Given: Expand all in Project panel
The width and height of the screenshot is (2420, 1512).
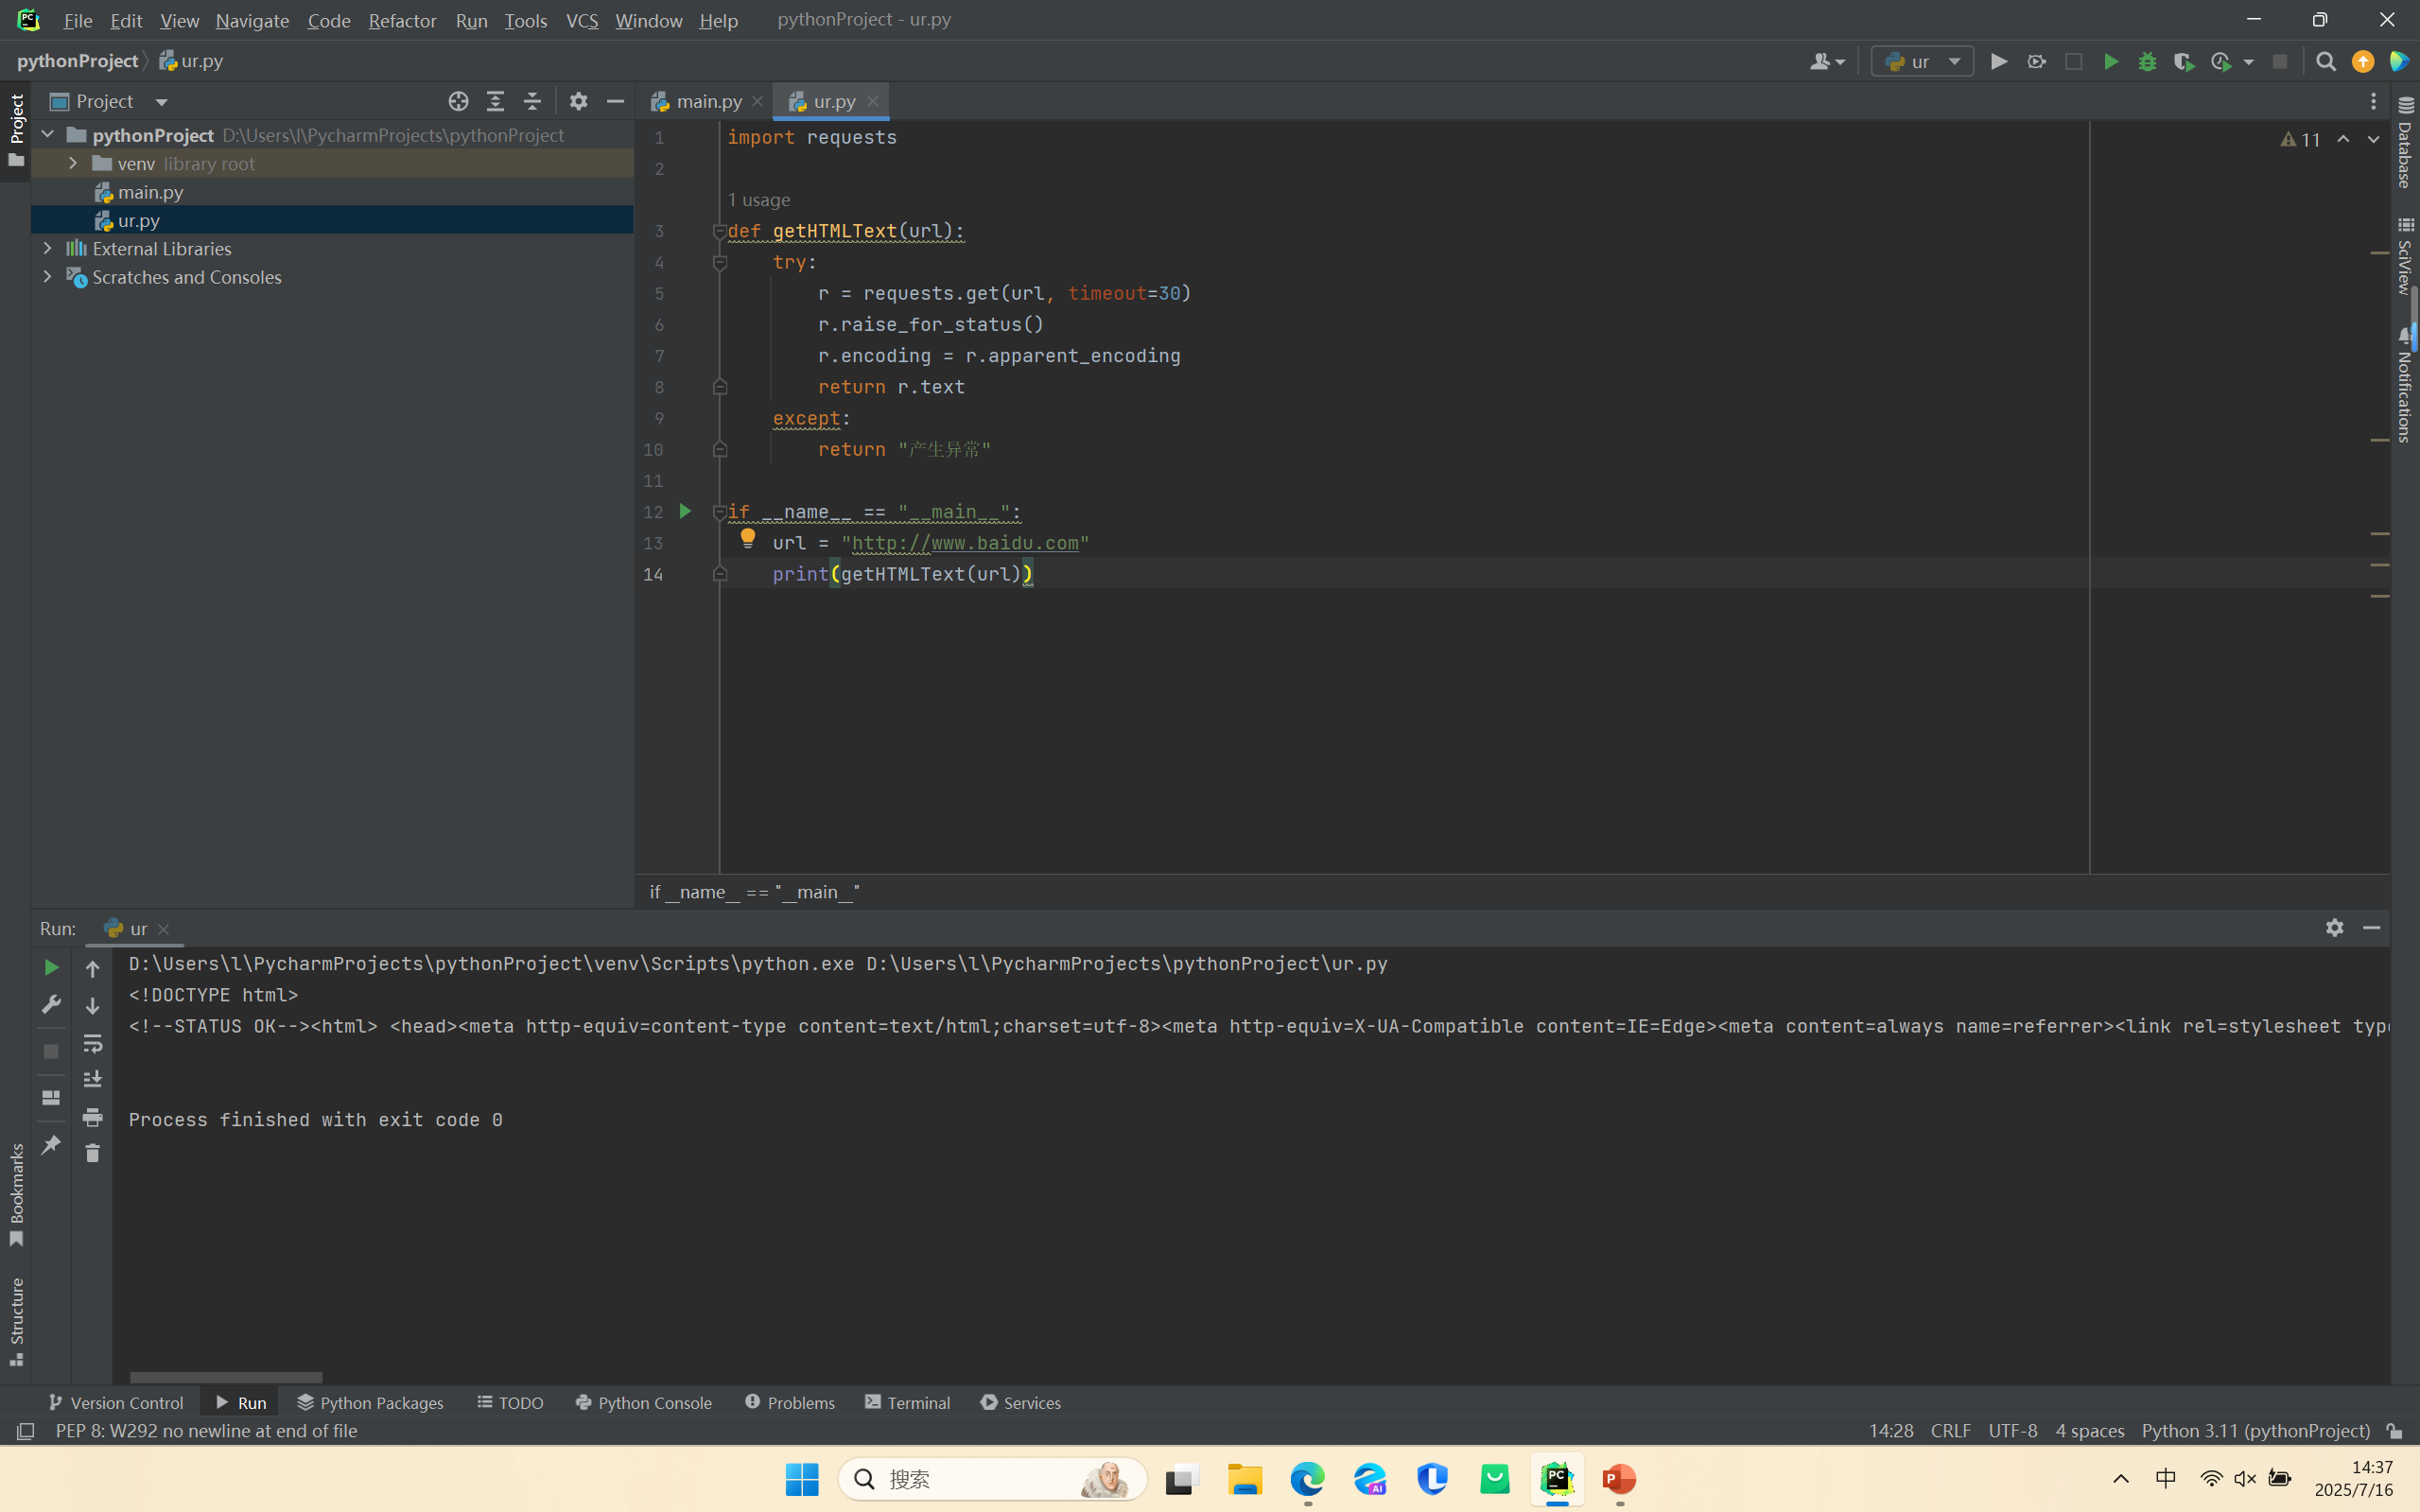Looking at the screenshot, I should tap(495, 101).
